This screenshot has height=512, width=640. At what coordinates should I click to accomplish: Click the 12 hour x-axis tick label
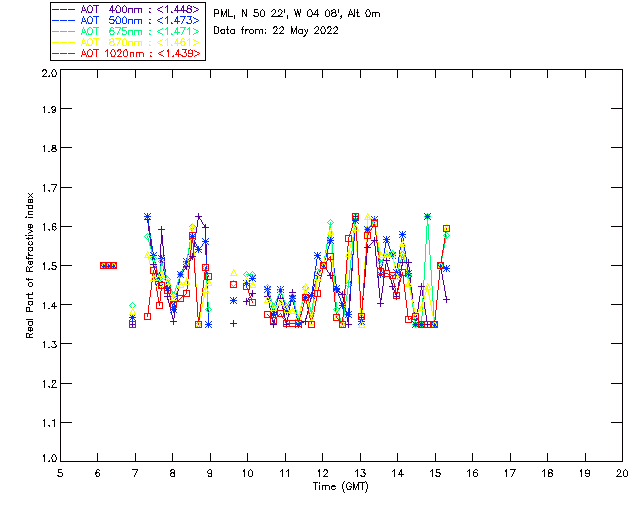322,473
